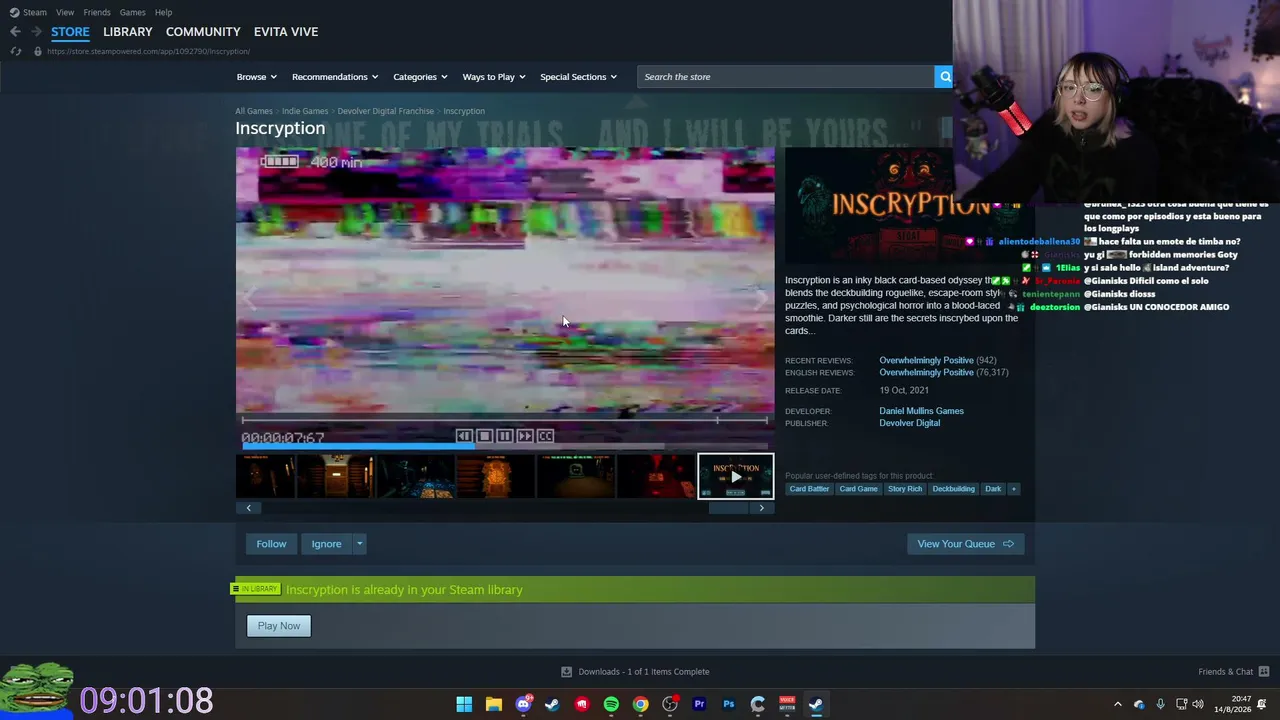Open Devolver Digital publisher link
The image size is (1280, 720).
909,423
